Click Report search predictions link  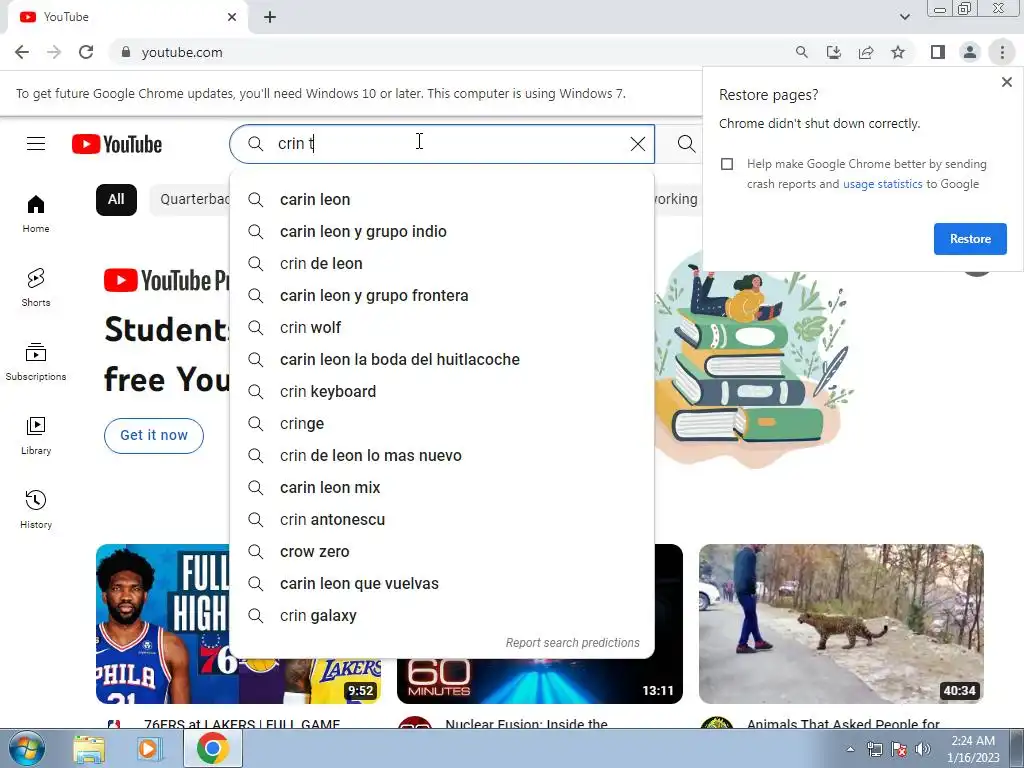coord(573,643)
